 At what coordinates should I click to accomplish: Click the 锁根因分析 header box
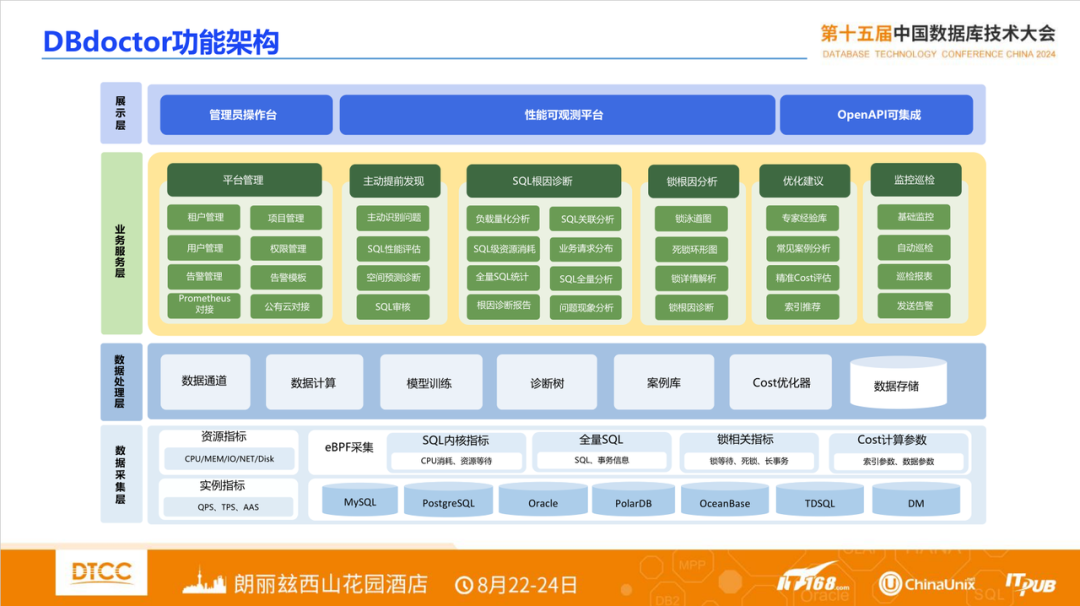pyautogui.click(x=693, y=182)
